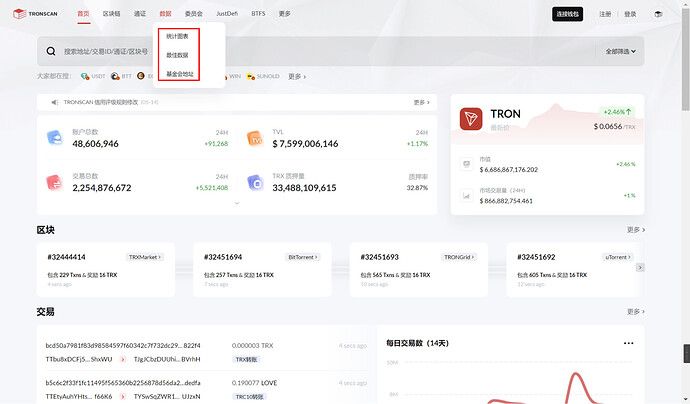Click the TRON price $0.0656 value
The height and width of the screenshot is (404, 690).
point(608,126)
